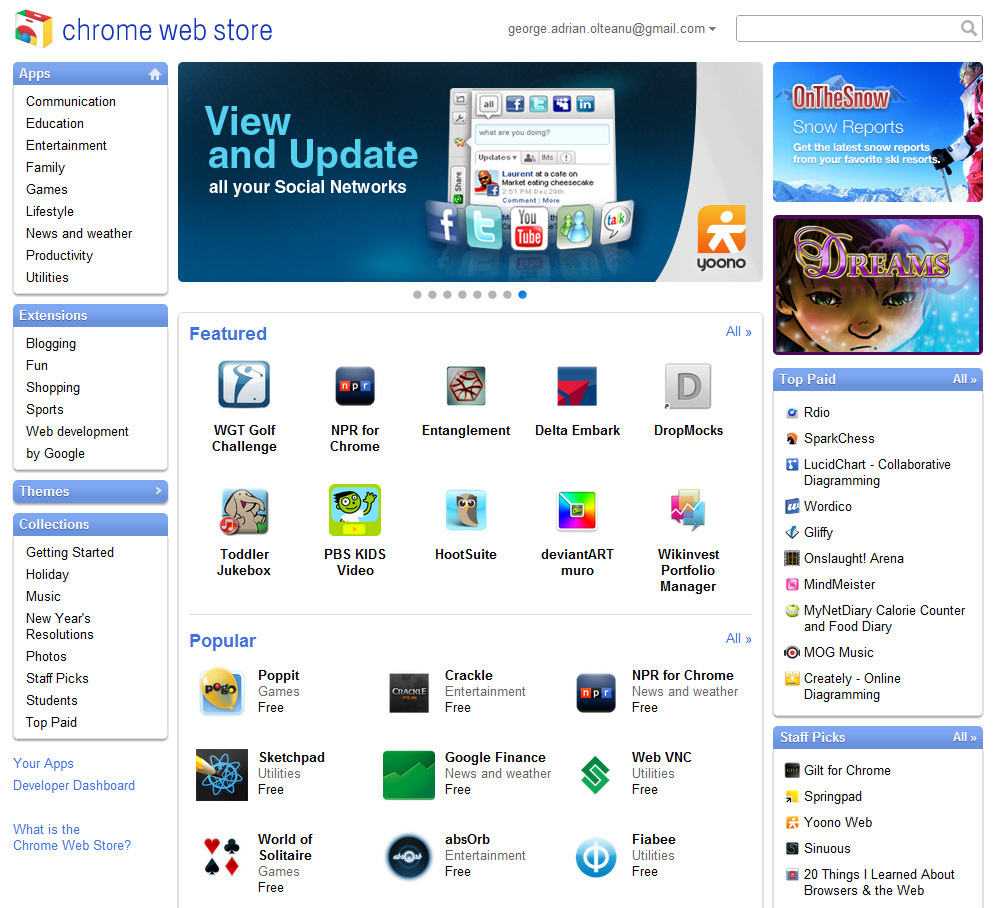Click the home icon in Apps header
993x908 pixels.
[155, 74]
